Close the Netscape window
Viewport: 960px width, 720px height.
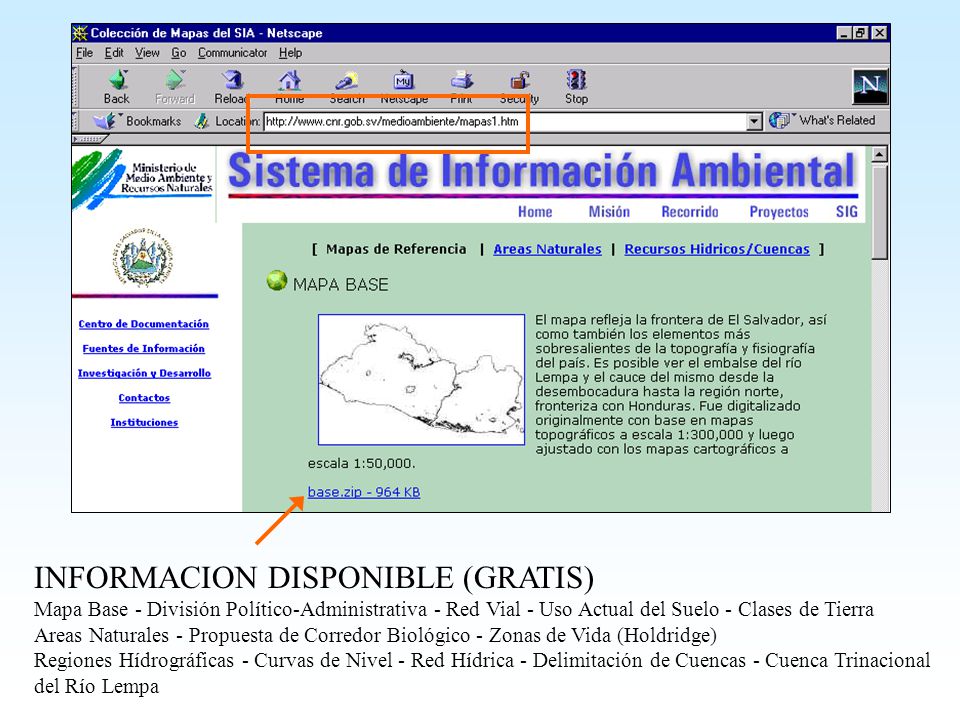click(x=879, y=33)
